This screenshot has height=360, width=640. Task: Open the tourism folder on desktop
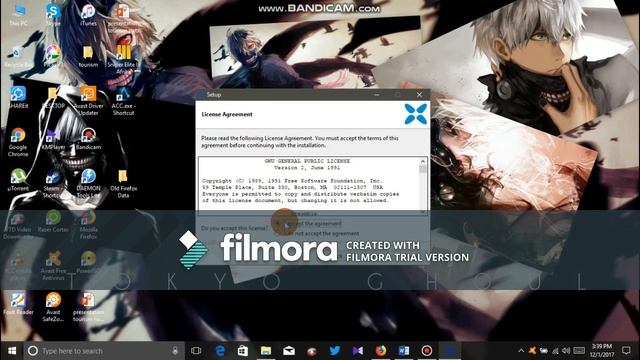[x=88, y=57]
